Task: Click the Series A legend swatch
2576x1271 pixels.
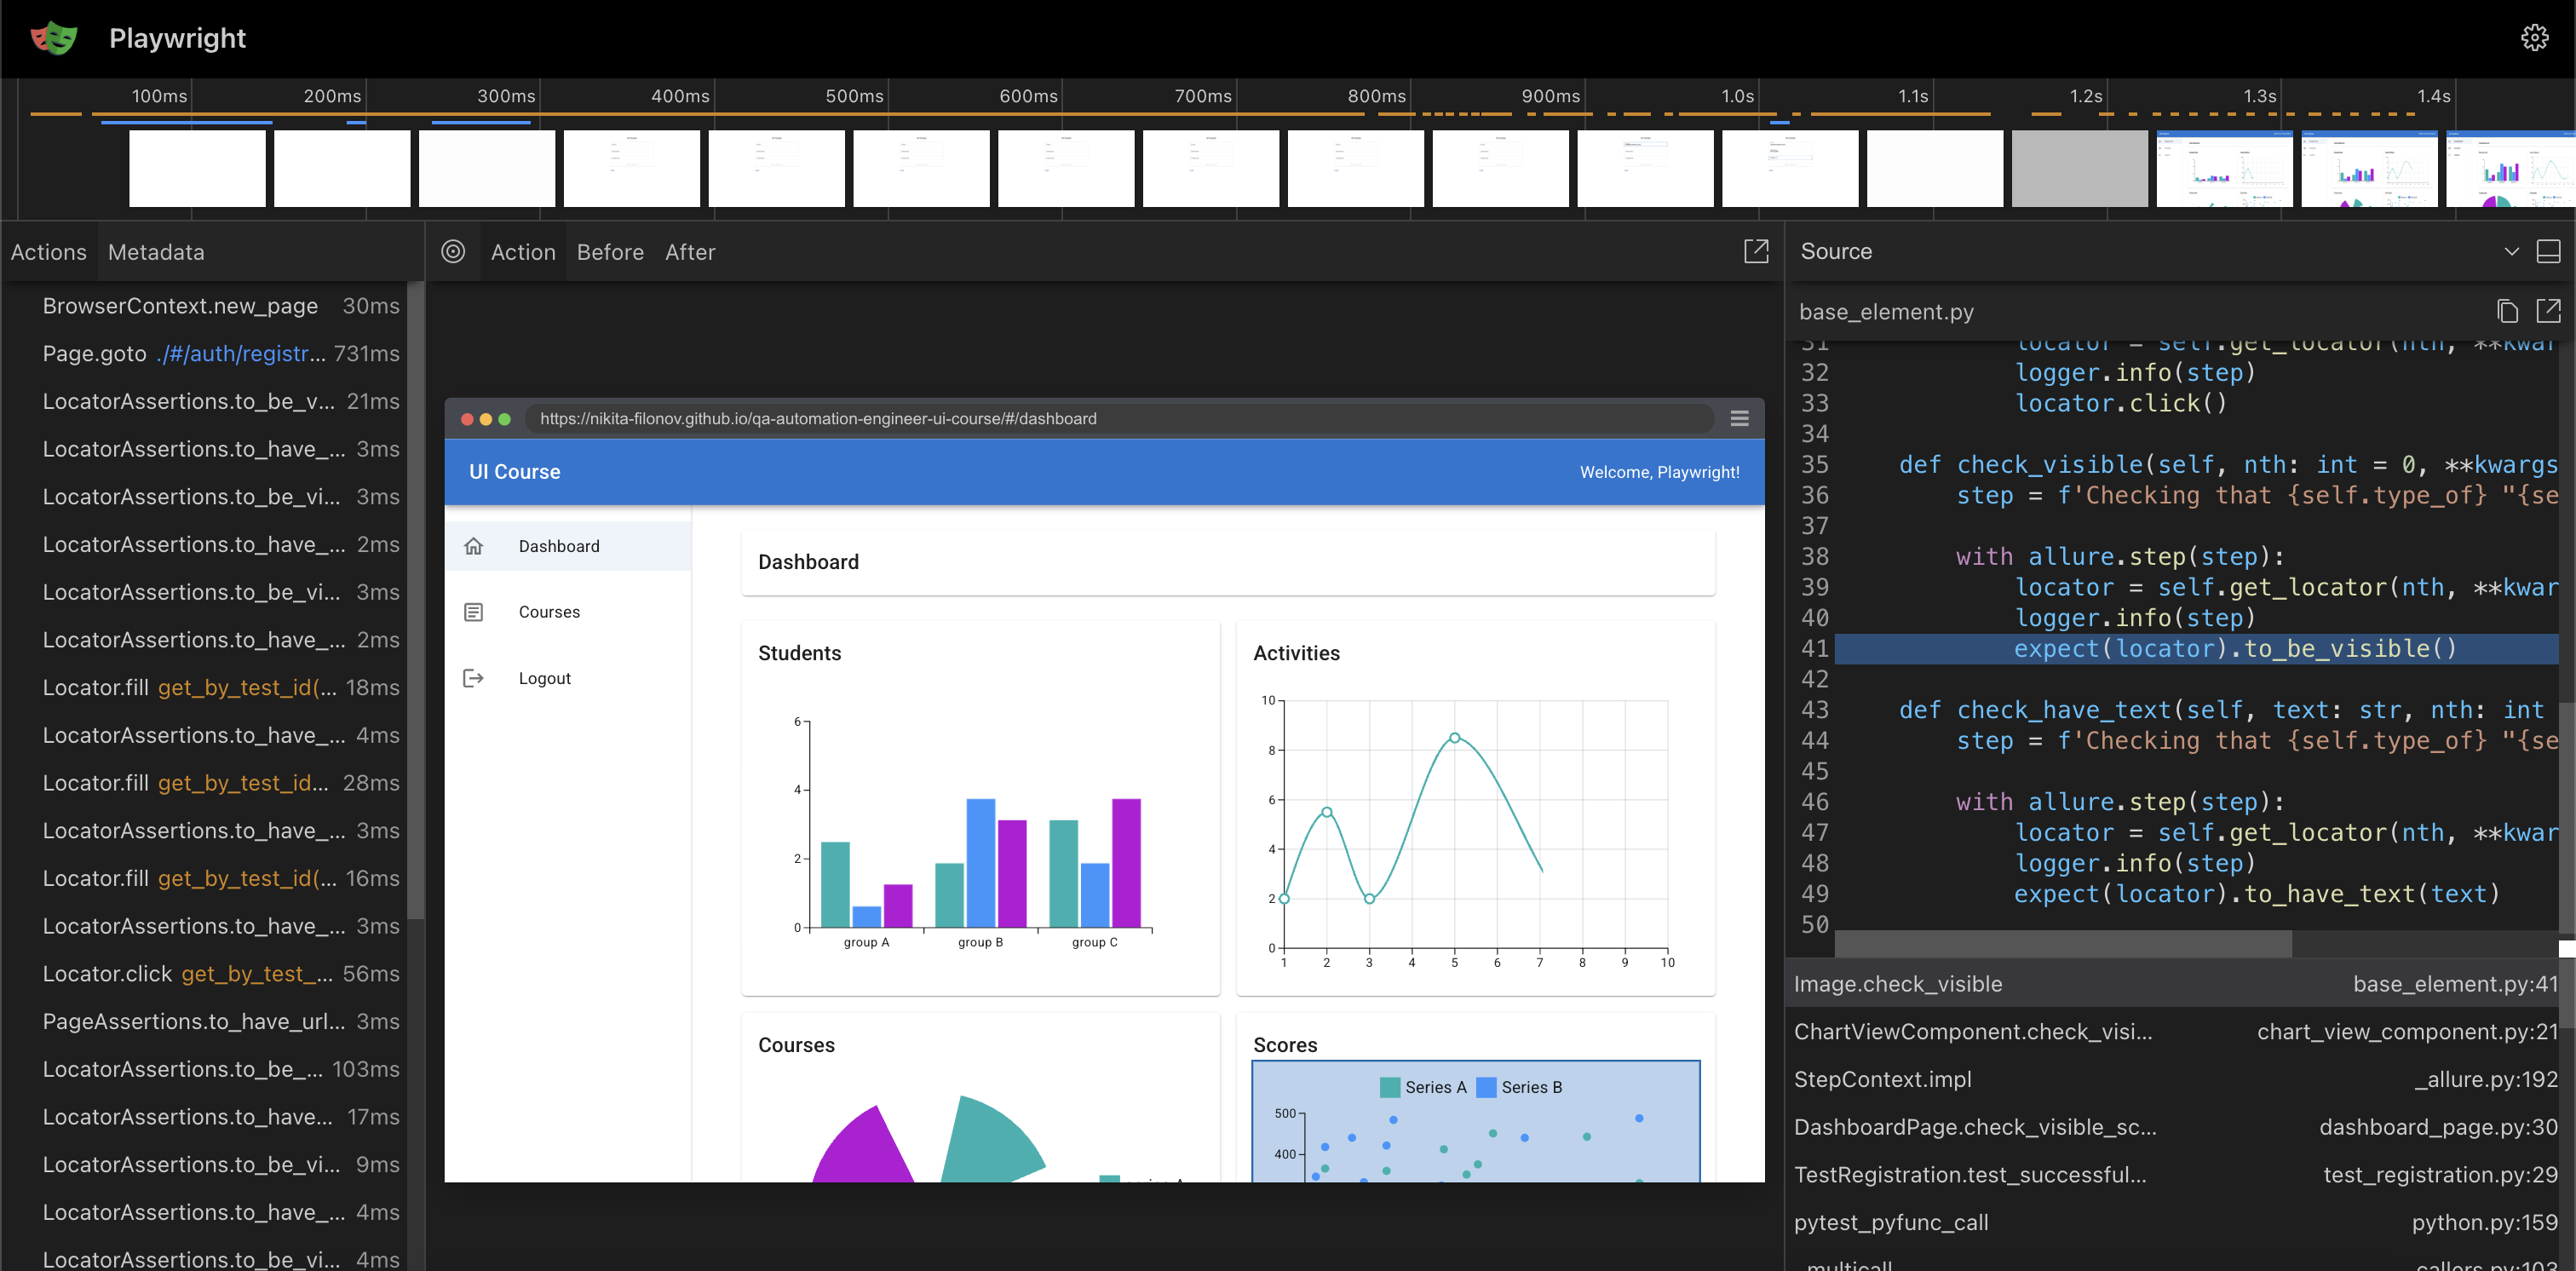Action: [x=1389, y=1087]
